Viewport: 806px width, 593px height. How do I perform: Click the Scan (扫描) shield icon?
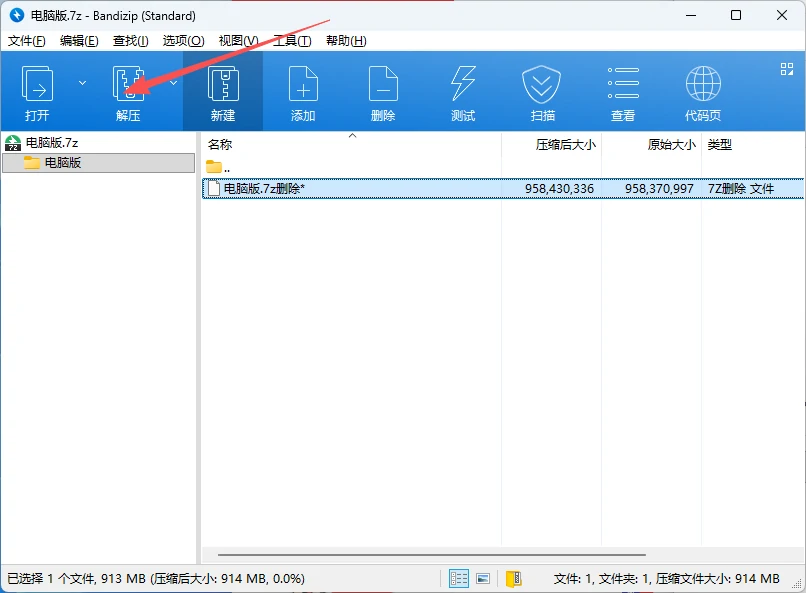[x=541, y=84]
